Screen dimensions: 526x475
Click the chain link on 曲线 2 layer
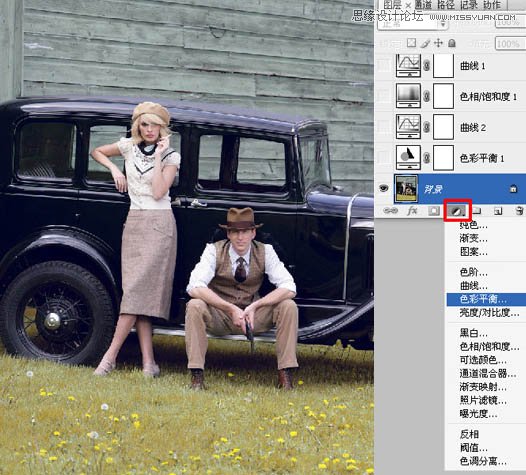pyautogui.click(x=427, y=127)
